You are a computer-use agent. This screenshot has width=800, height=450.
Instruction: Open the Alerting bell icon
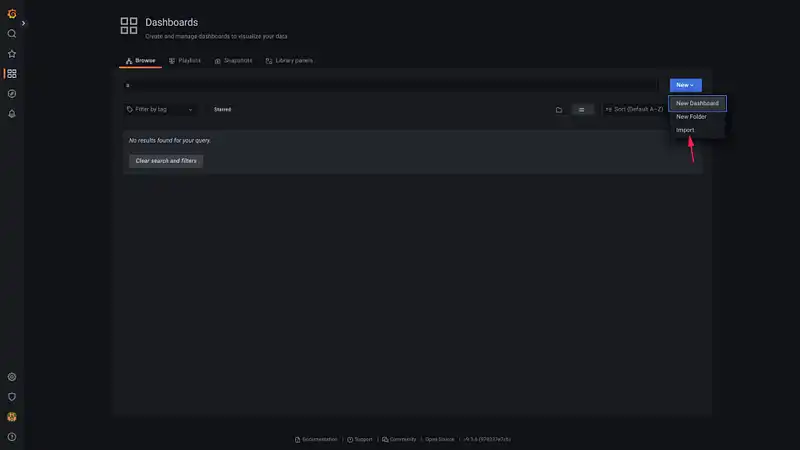point(12,114)
